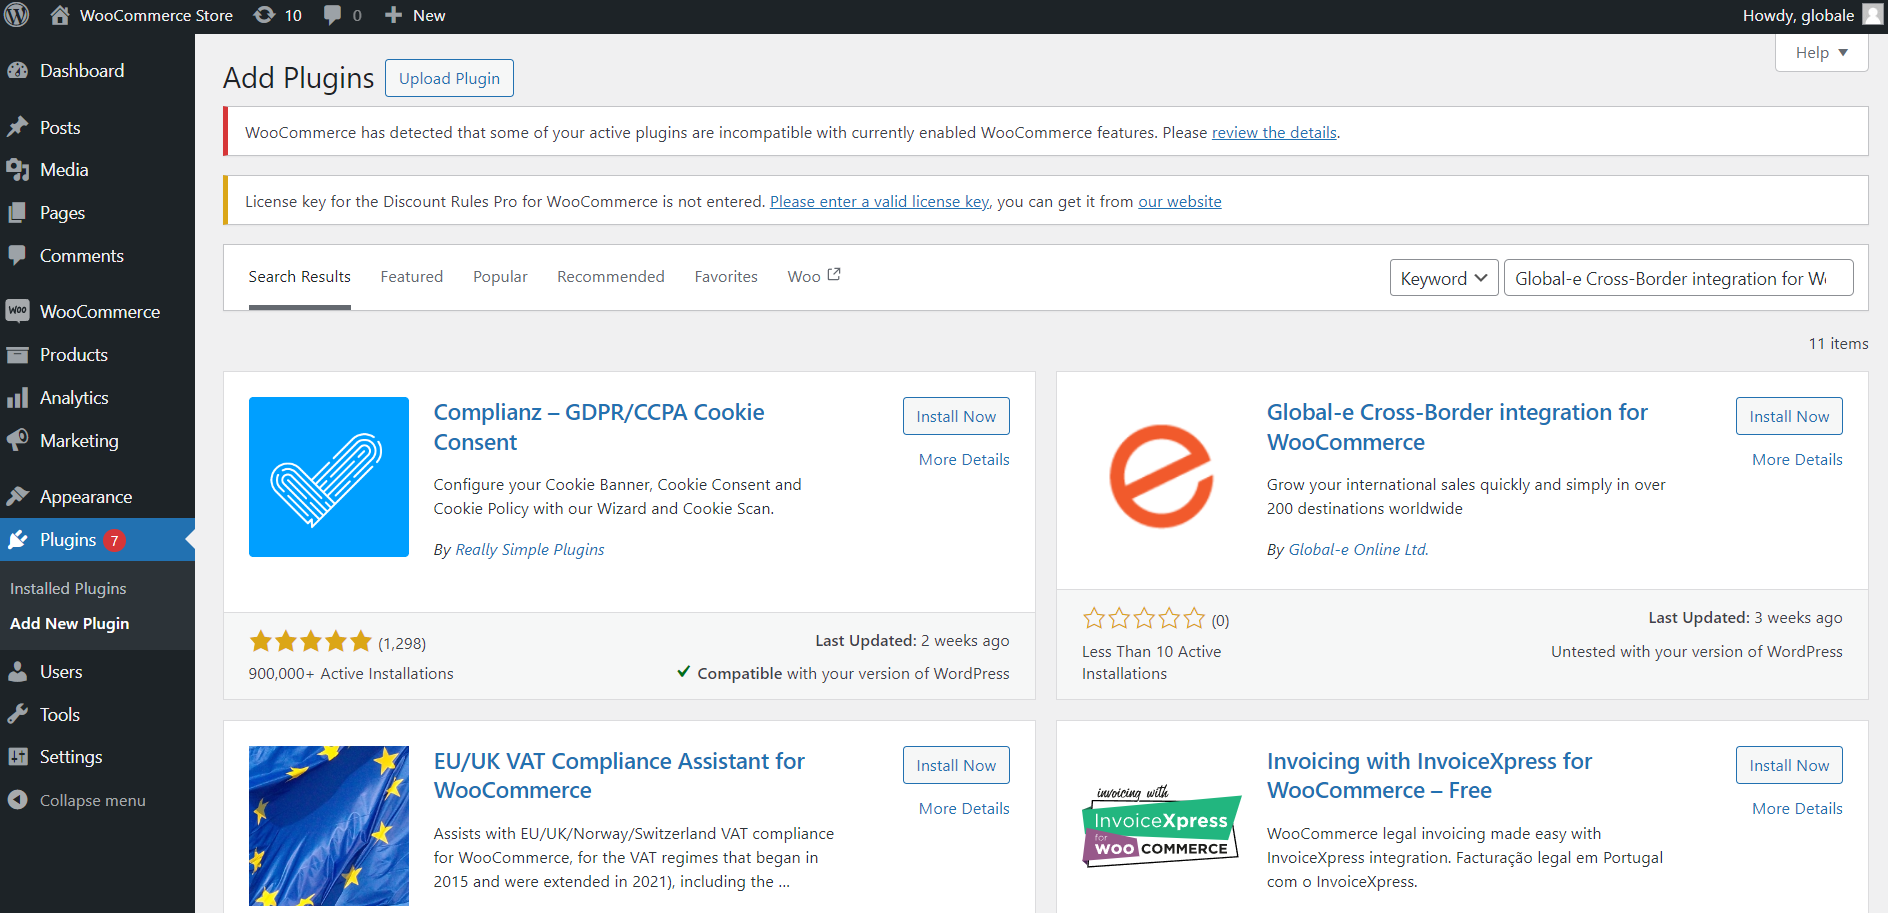This screenshot has height=913, width=1888.
Task: Click the 'our website' link
Action: (x=1180, y=202)
